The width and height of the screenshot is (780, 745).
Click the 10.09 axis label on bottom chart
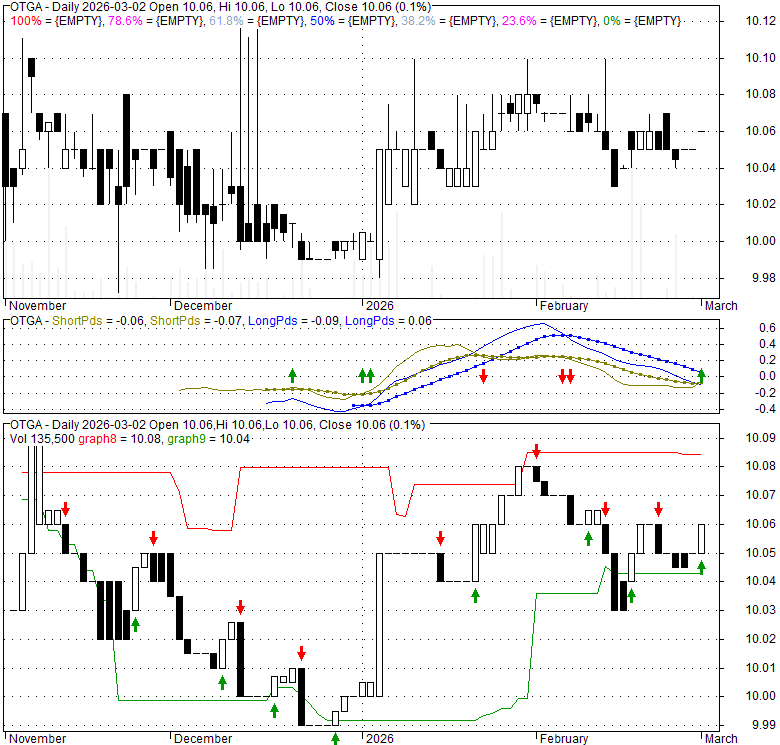pyautogui.click(x=761, y=438)
